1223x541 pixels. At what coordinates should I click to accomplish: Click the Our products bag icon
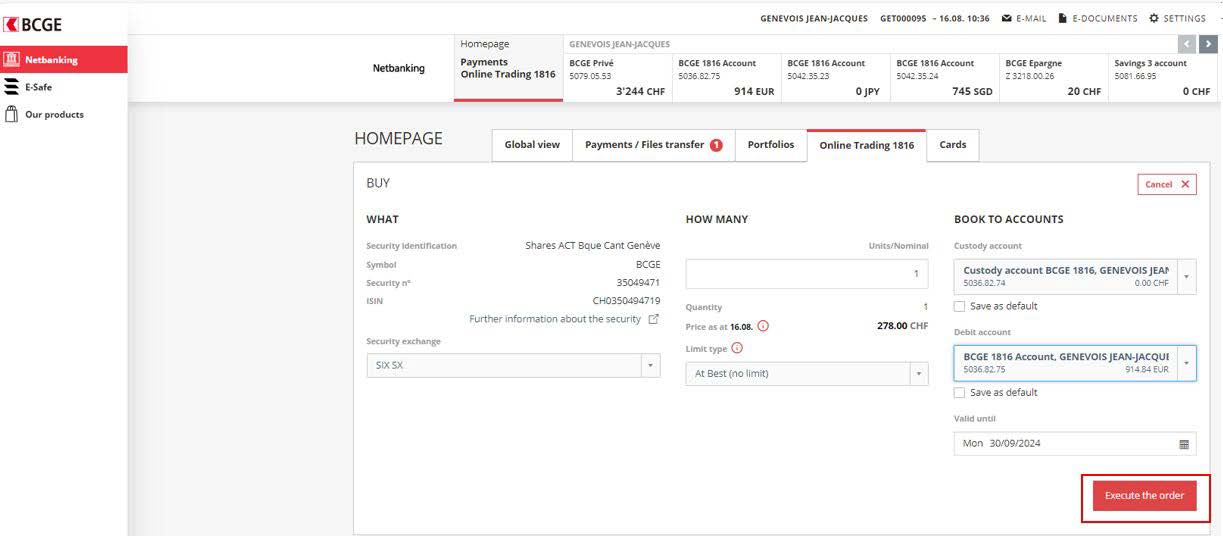[12, 114]
